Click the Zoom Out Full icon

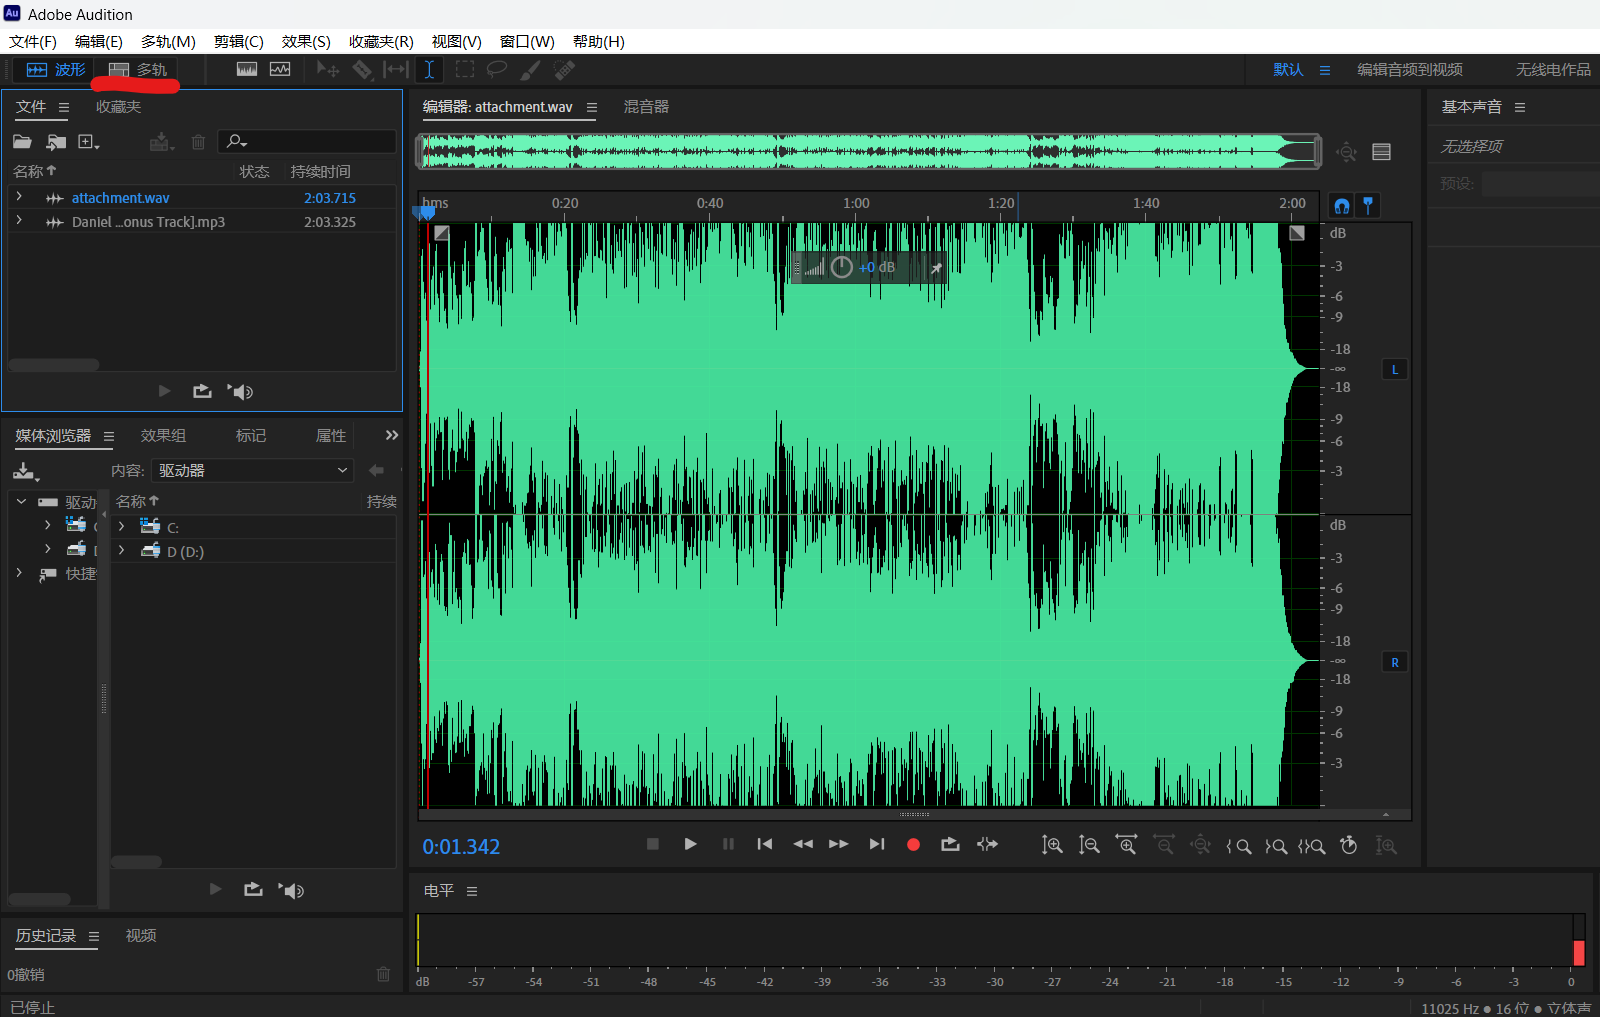click(x=1201, y=846)
